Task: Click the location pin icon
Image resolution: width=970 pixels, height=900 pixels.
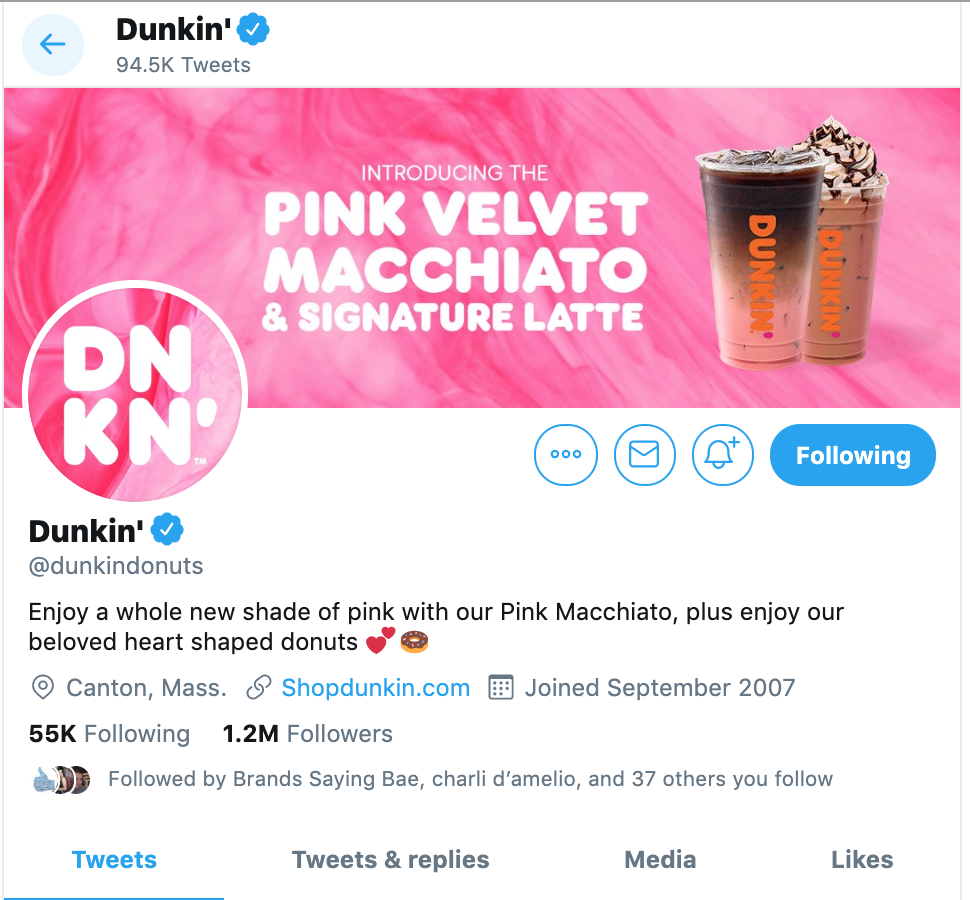Action: click(42, 688)
